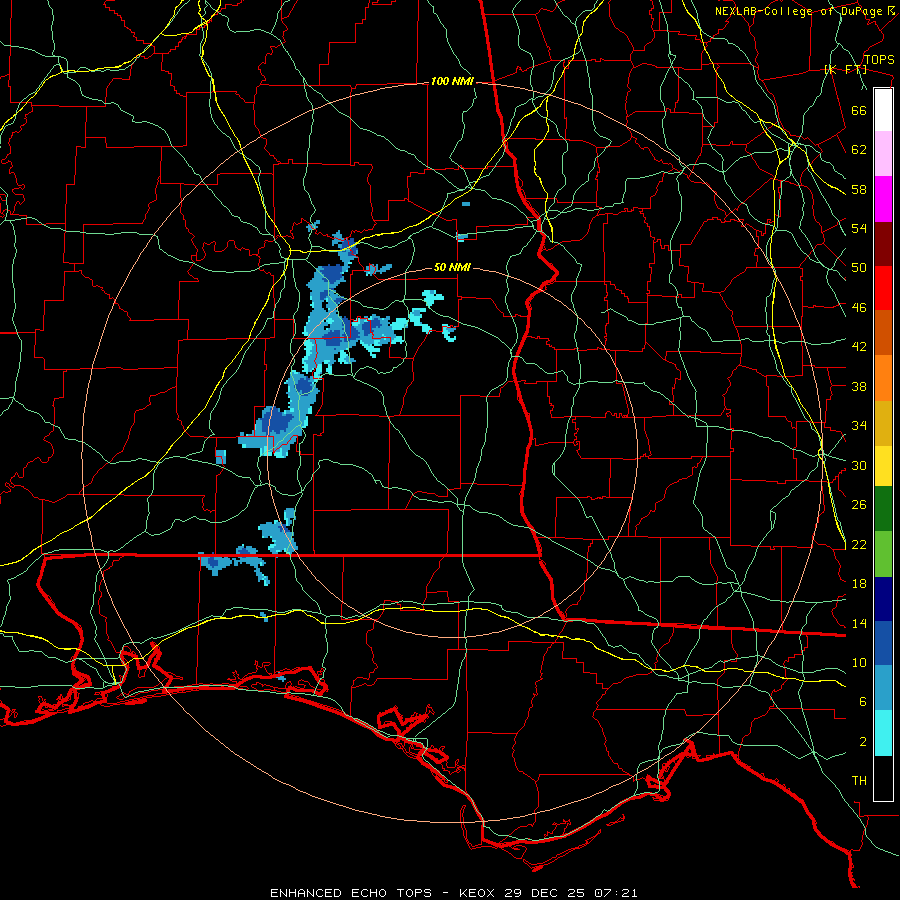Click the dark orange swatch between 46 and 42
This screenshot has width=900, height=900.
[x=883, y=333]
